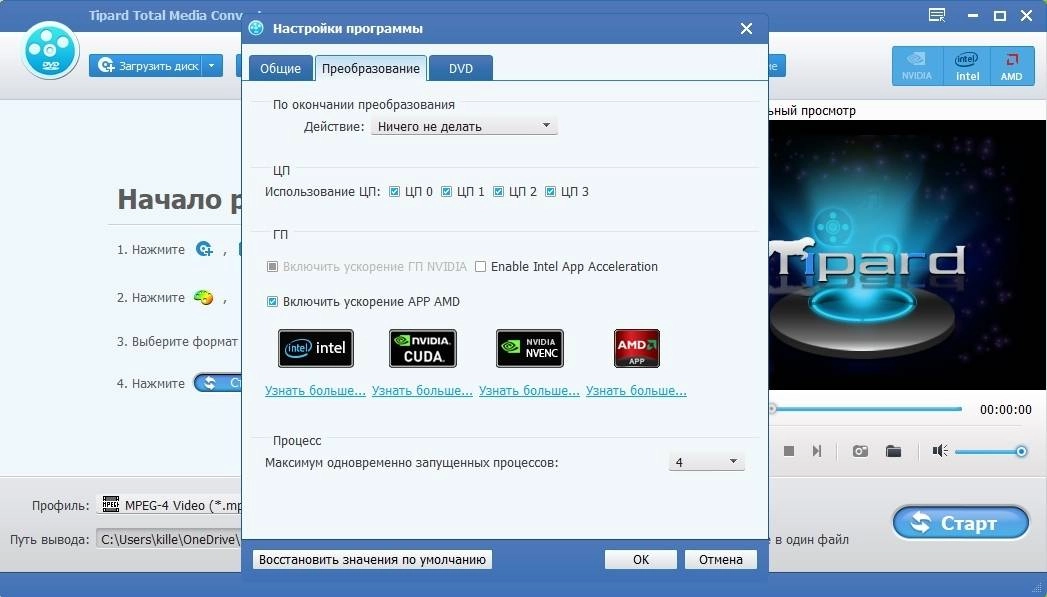Click the settings dialog title icon
This screenshot has height=597, width=1047.
click(x=256, y=28)
